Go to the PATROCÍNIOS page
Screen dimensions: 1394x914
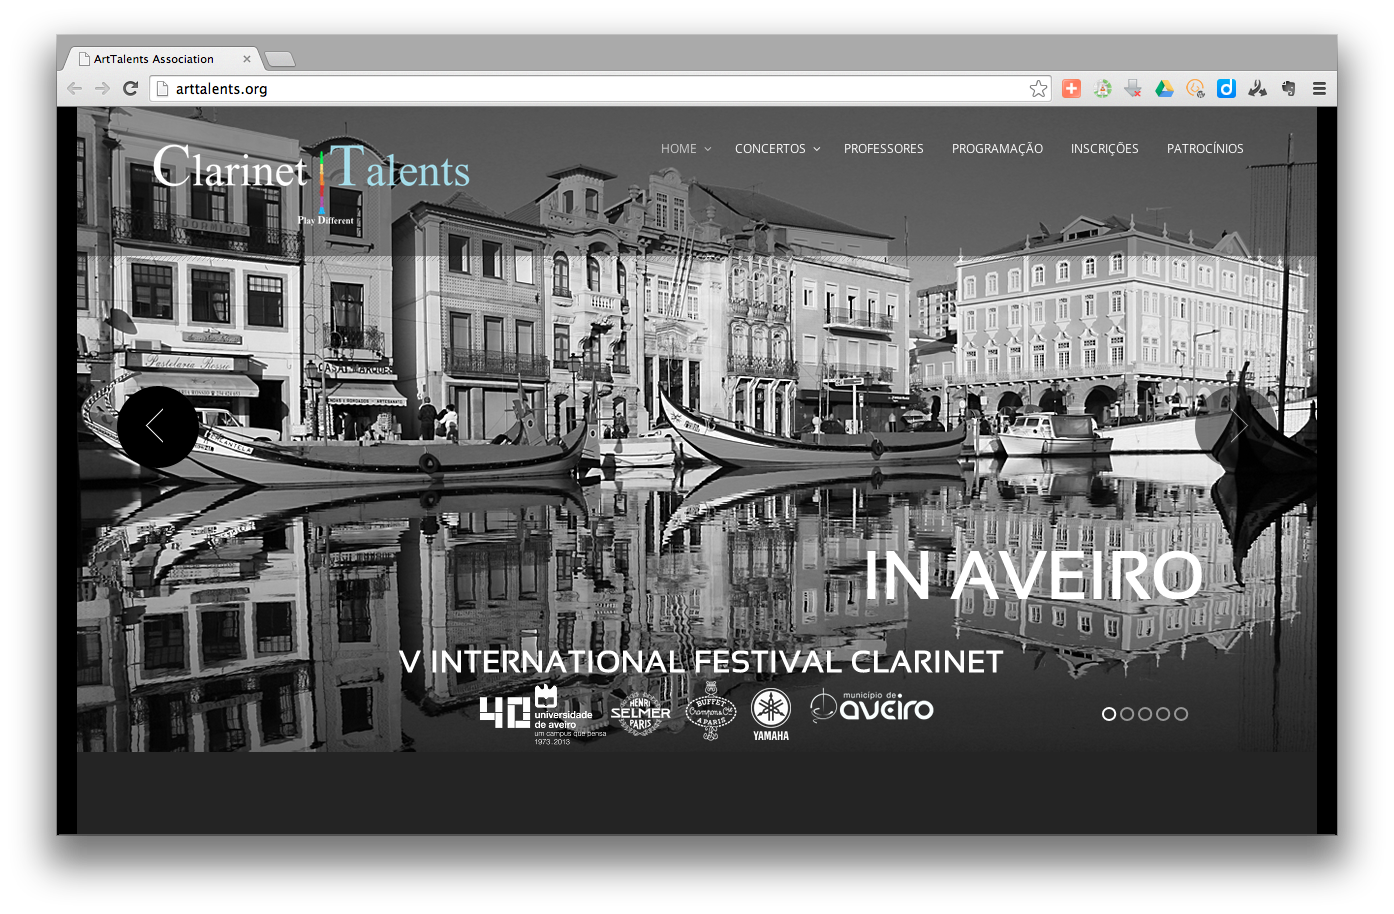tap(1205, 149)
